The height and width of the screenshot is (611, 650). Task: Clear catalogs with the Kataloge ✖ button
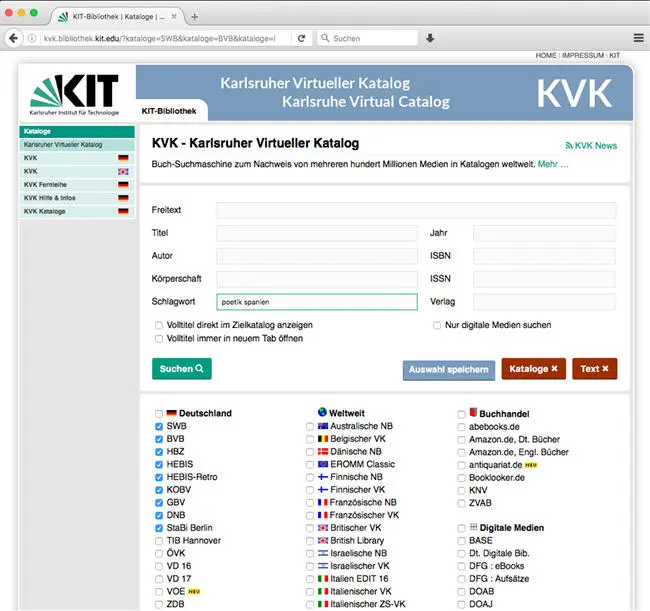pyautogui.click(x=534, y=369)
